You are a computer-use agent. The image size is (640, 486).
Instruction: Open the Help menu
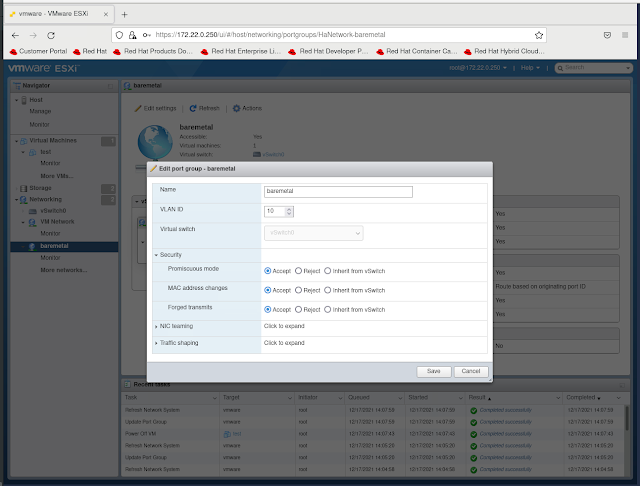click(530, 68)
